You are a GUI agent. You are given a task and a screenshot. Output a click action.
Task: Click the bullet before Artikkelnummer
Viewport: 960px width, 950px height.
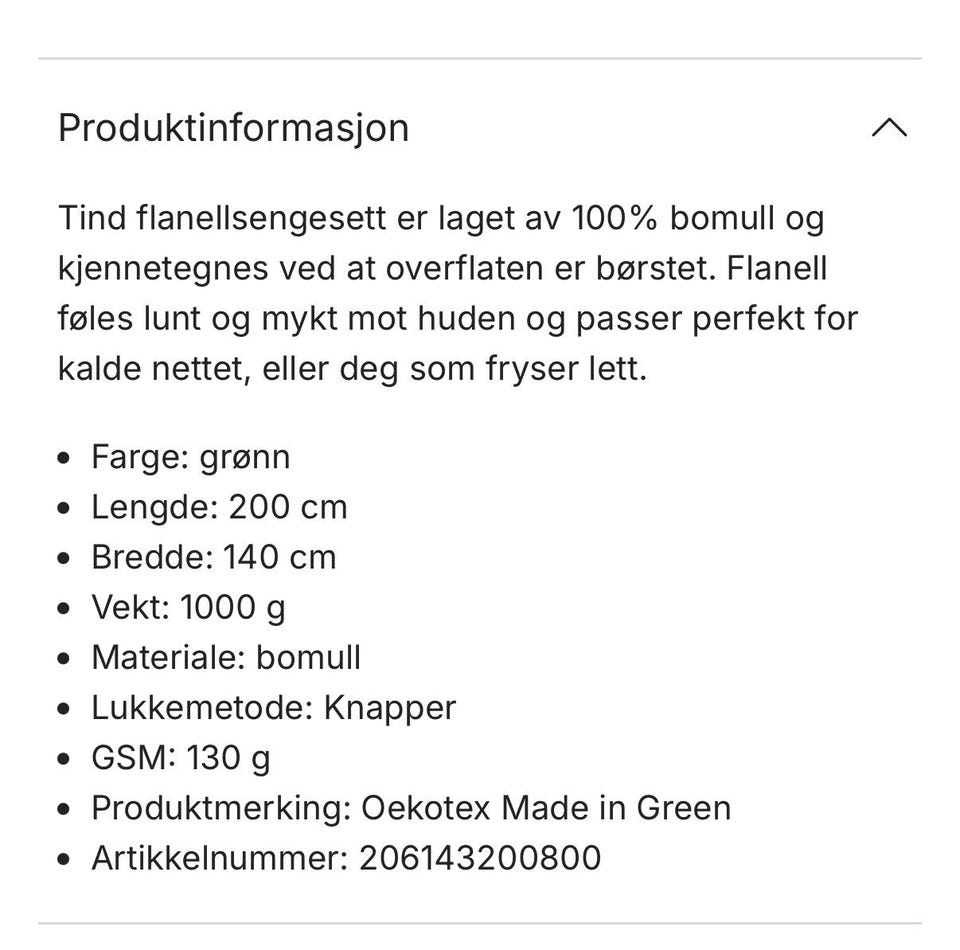pos(64,859)
